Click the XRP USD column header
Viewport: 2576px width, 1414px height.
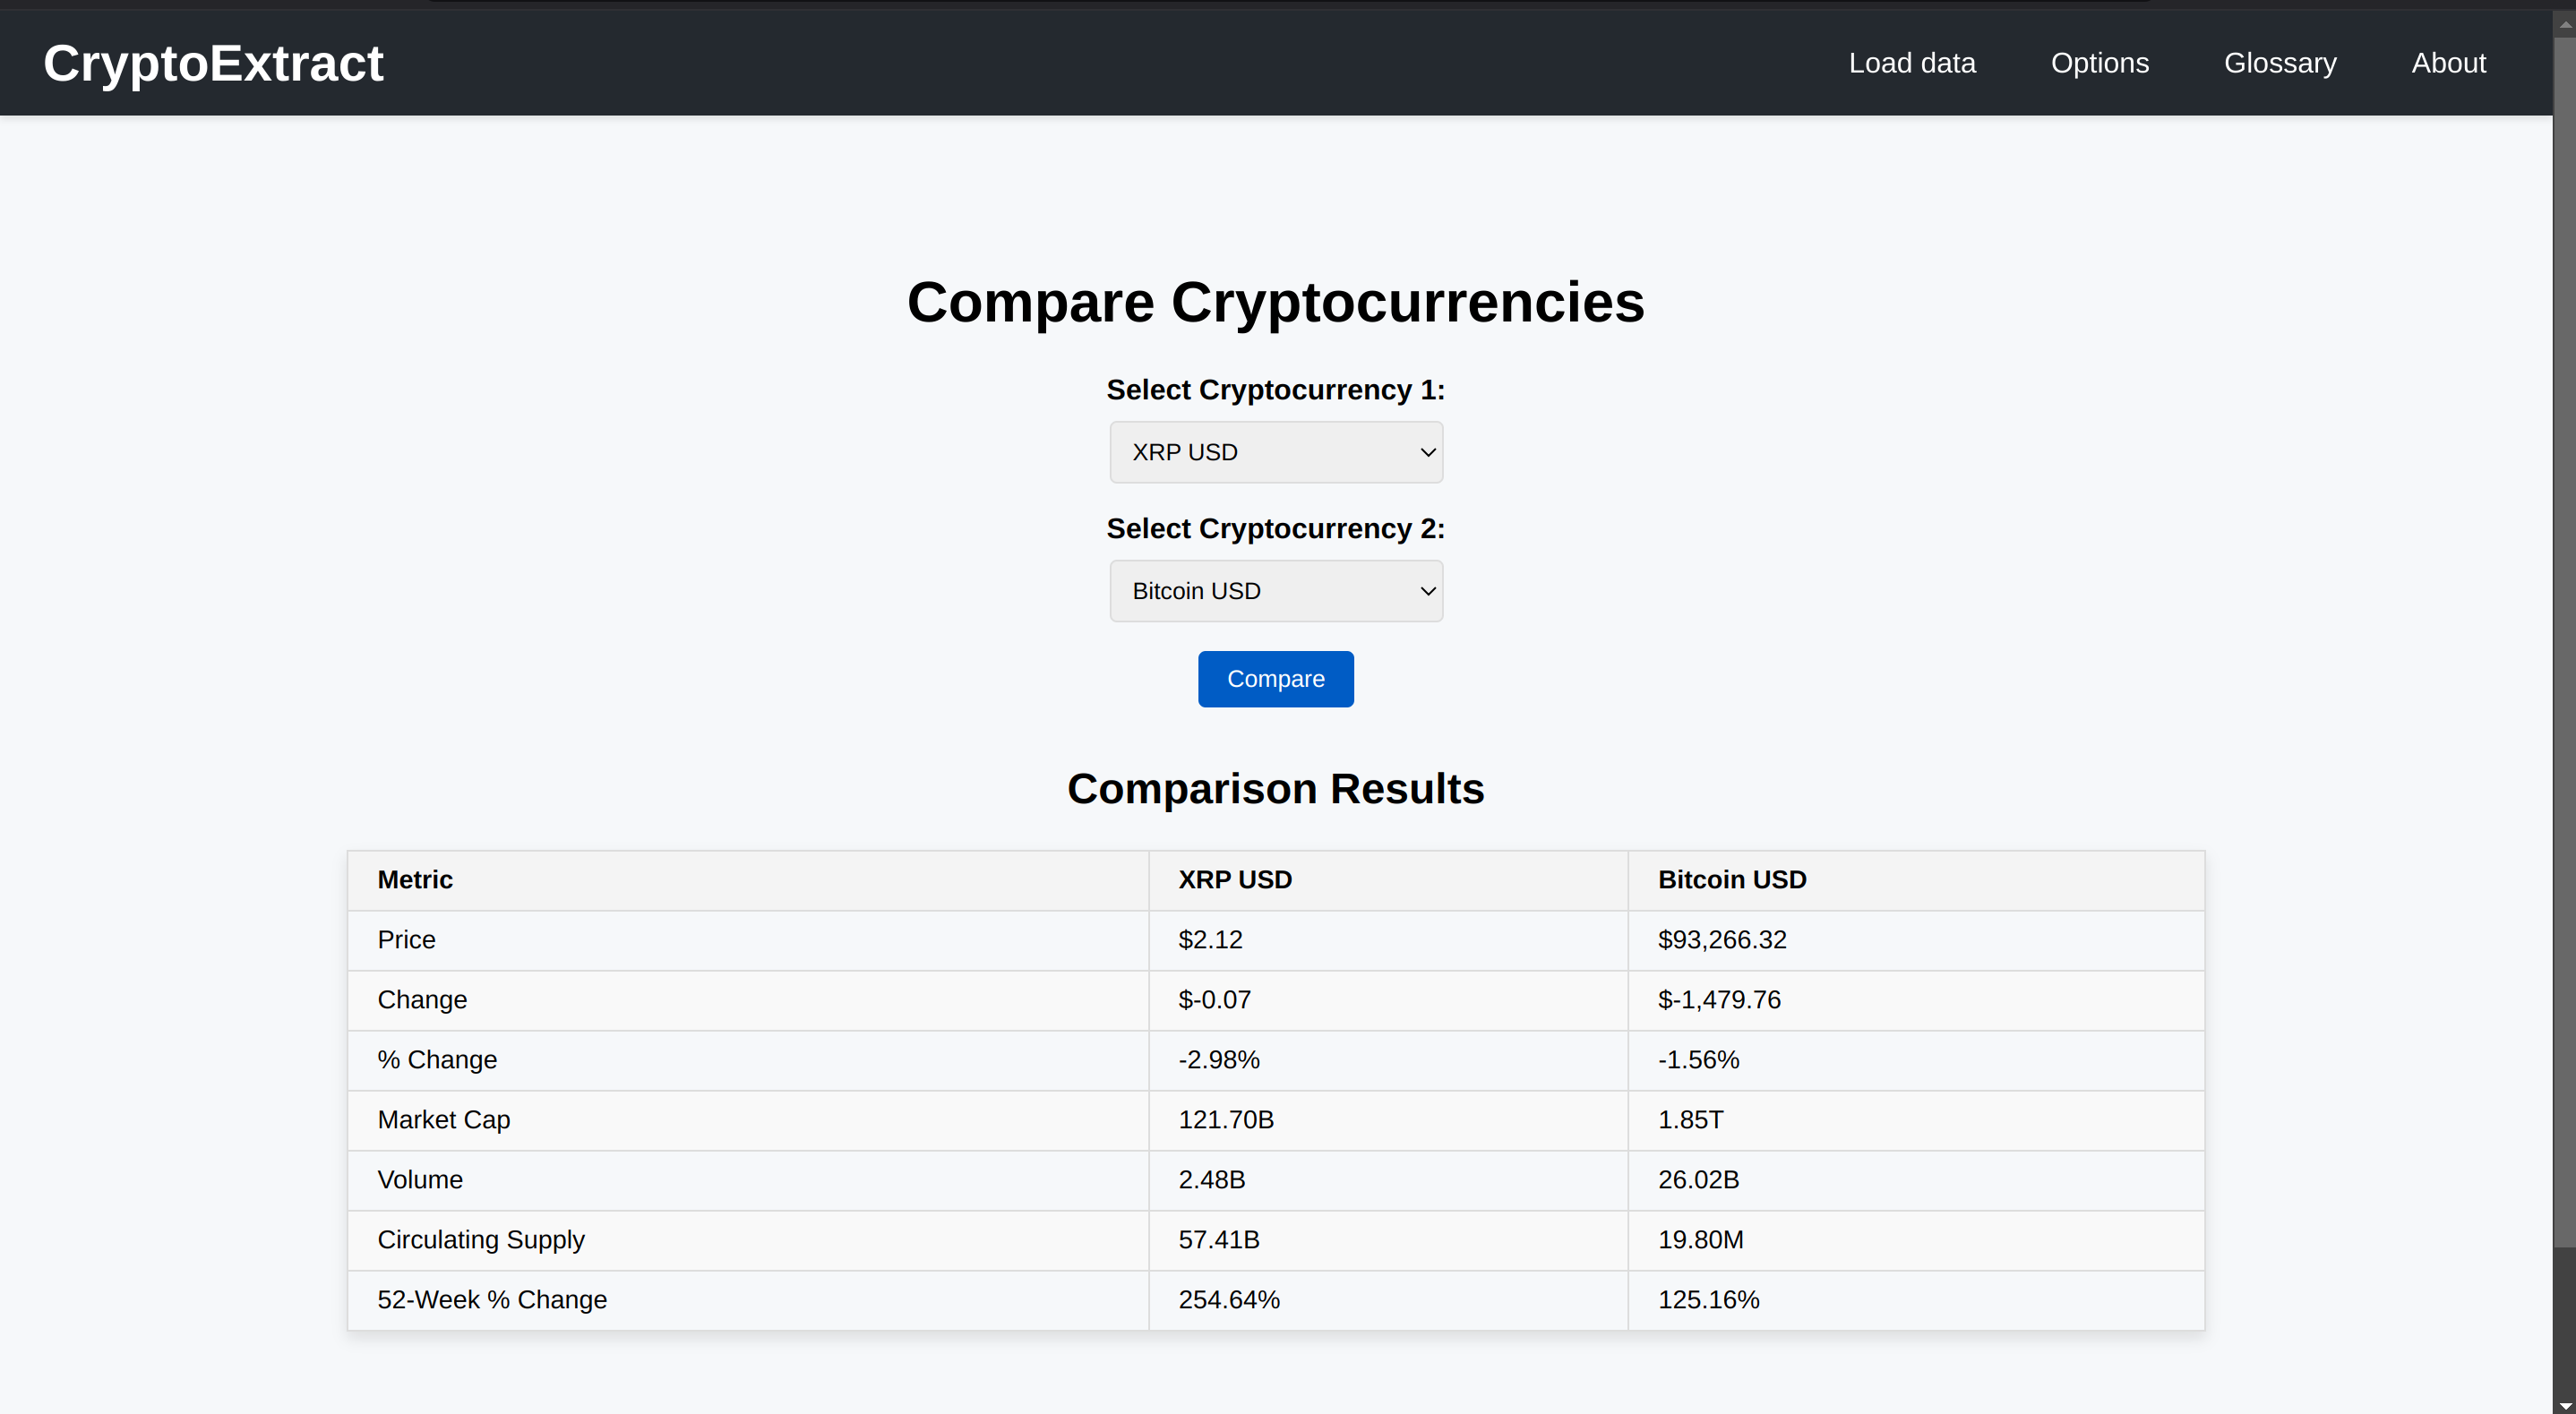tap(1234, 880)
